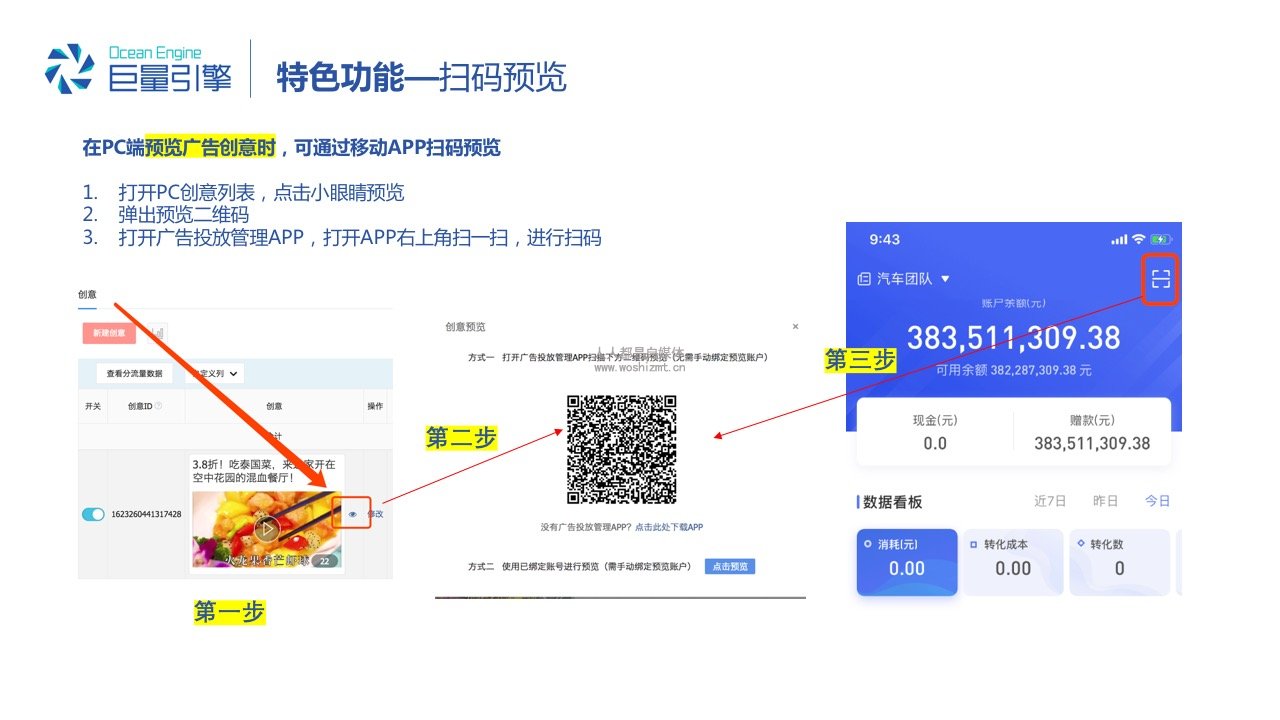Click the Ocean Engine 巨量引擎 logo
This screenshot has height=720, width=1280.
[139, 68]
